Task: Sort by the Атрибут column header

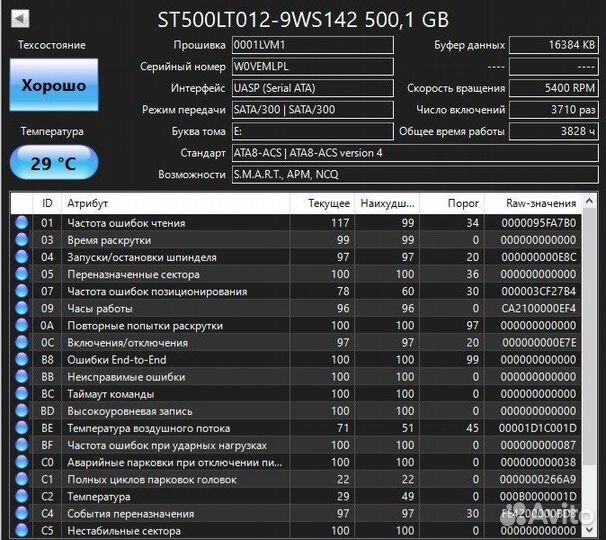Action: (x=175, y=203)
